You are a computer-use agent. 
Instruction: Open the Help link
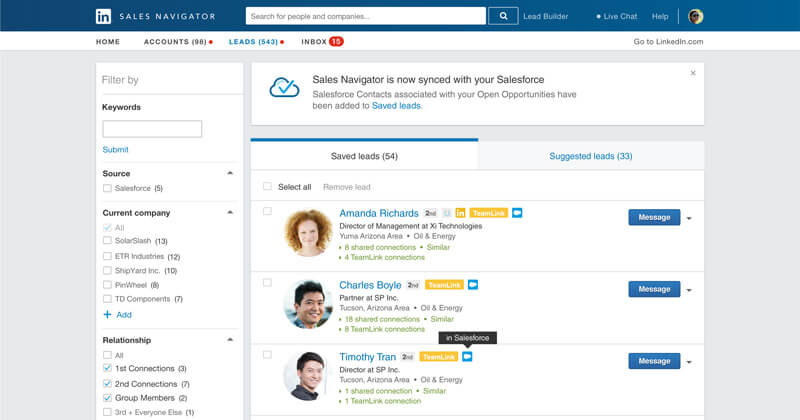[x=660, y=16]
